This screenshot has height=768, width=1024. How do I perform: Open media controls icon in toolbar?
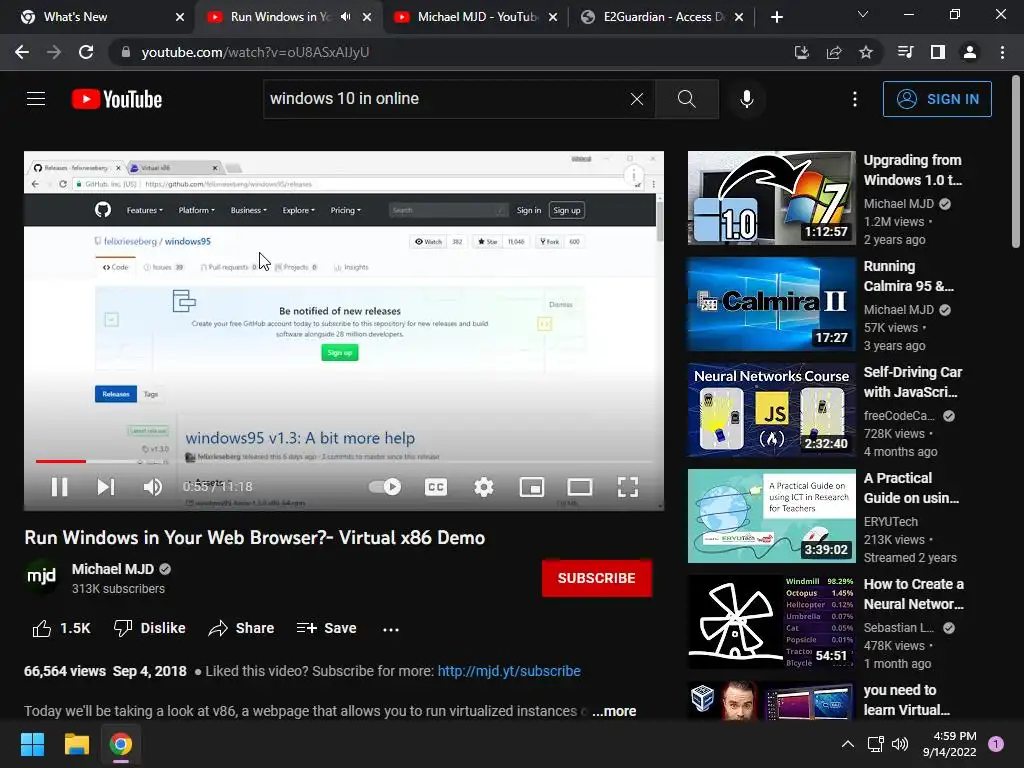[905, 52]
